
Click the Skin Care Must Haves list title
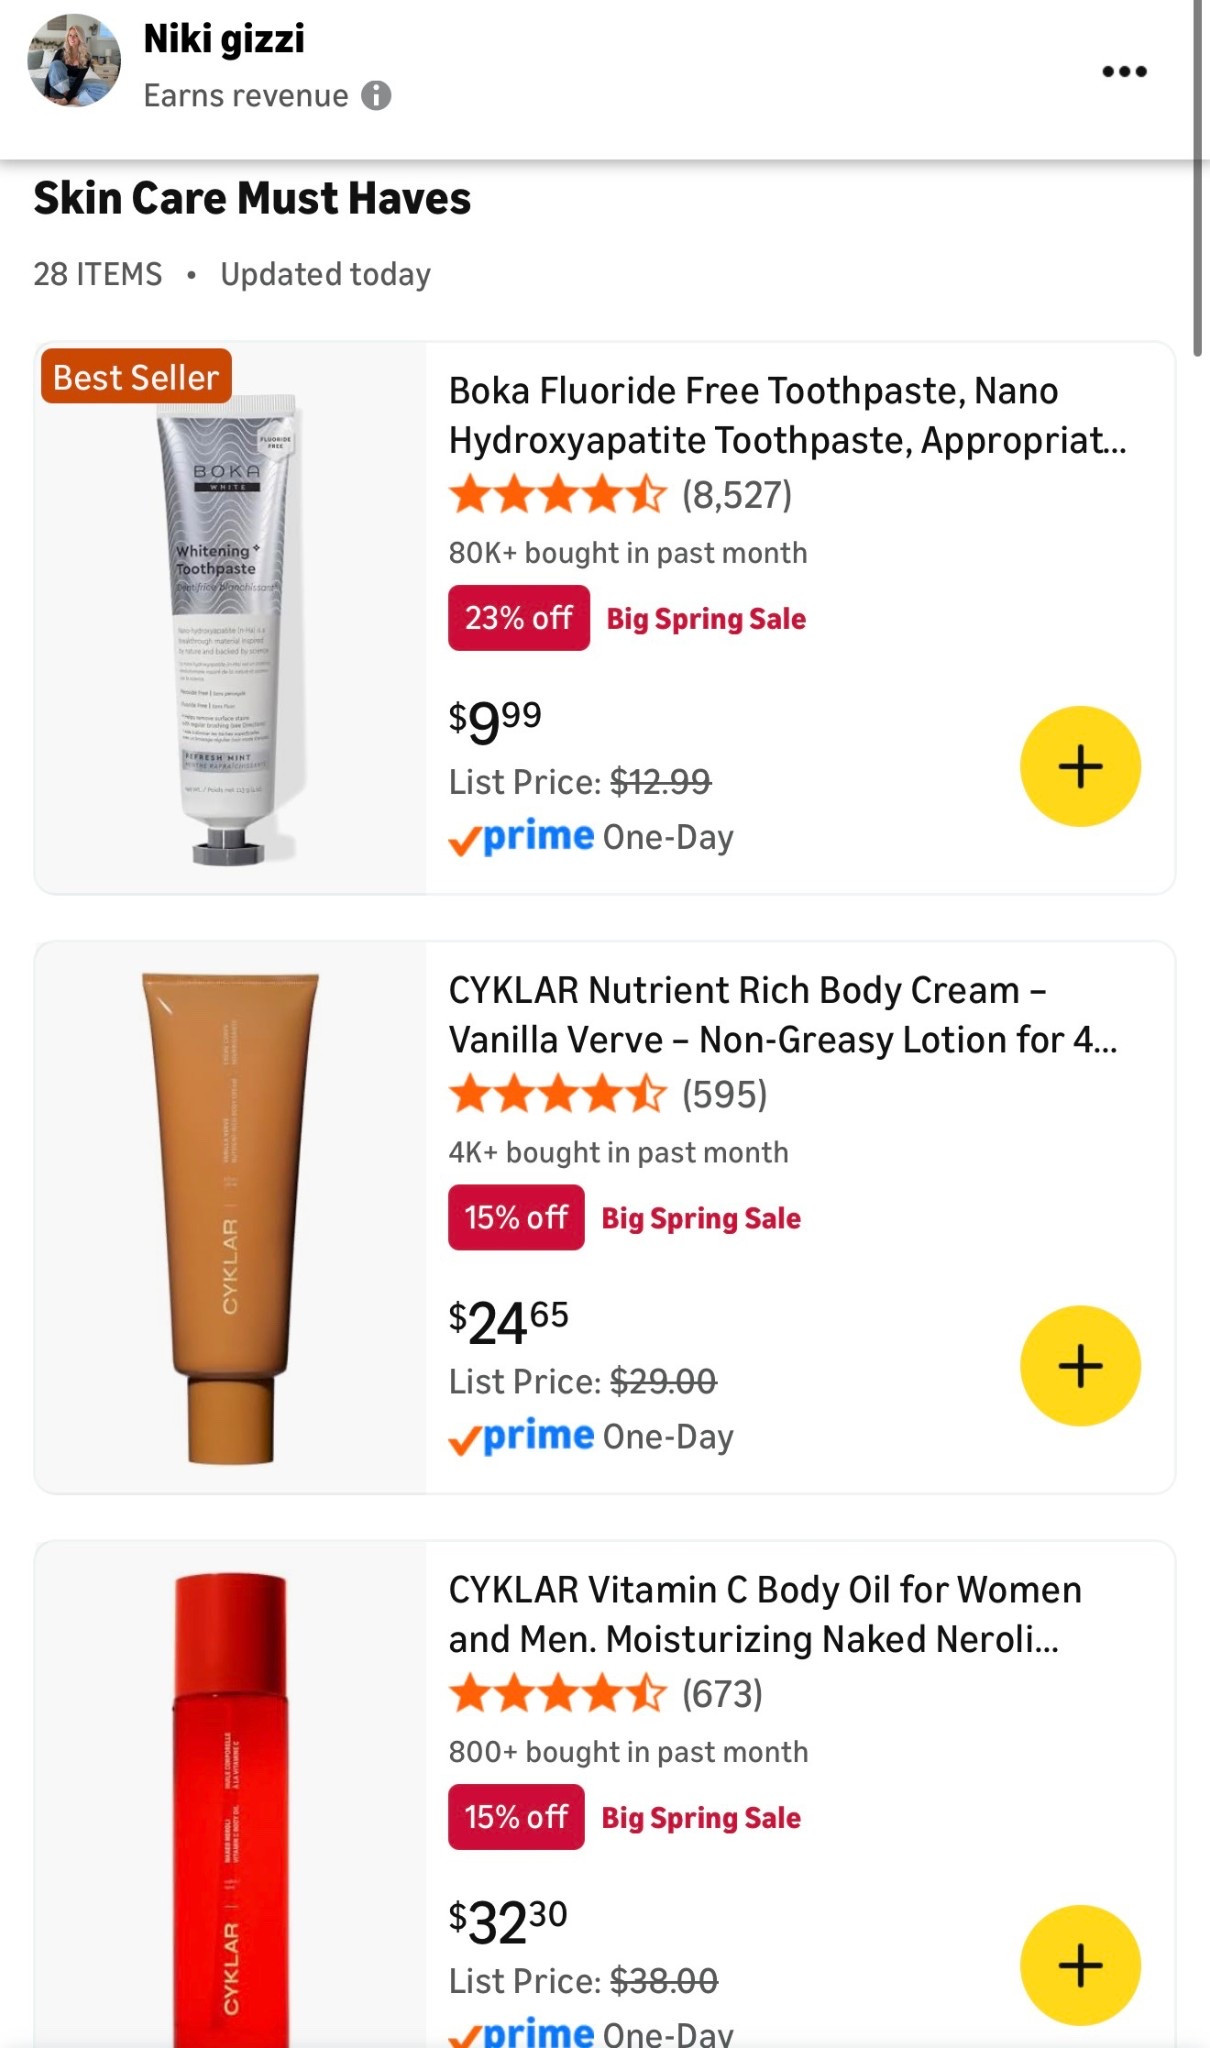tap(251, 198)
